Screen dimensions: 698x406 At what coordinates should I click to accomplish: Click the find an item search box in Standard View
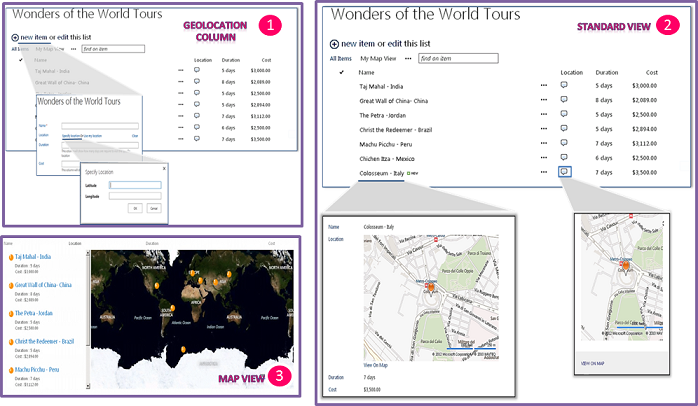tap(458, 58)
